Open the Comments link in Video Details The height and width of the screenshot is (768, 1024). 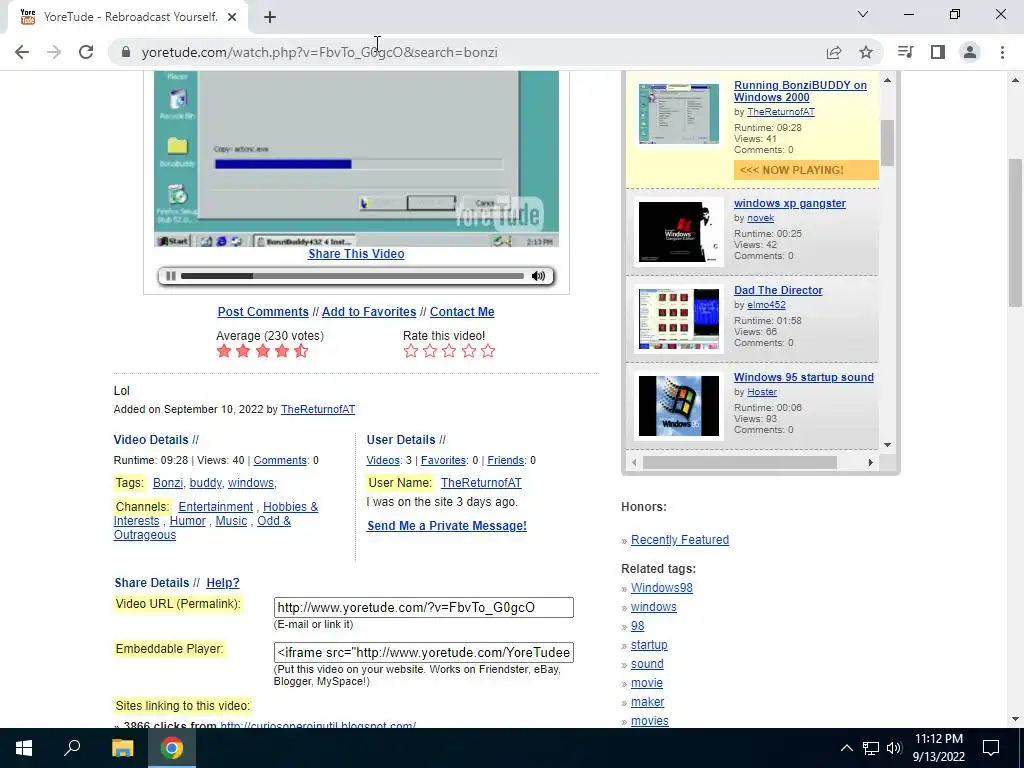tap(280, 460)
